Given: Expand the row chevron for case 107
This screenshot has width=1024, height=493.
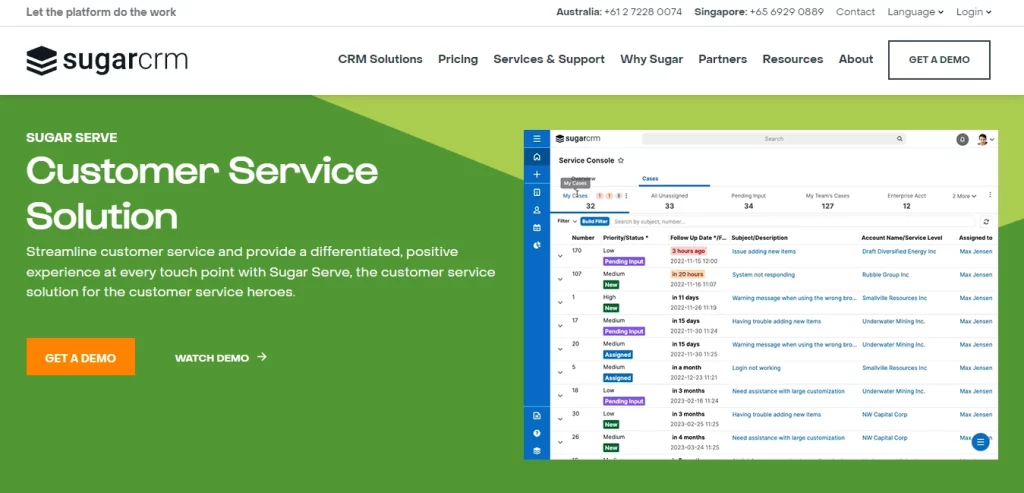Looking at the screenshot, I should [x=560, y=279].
